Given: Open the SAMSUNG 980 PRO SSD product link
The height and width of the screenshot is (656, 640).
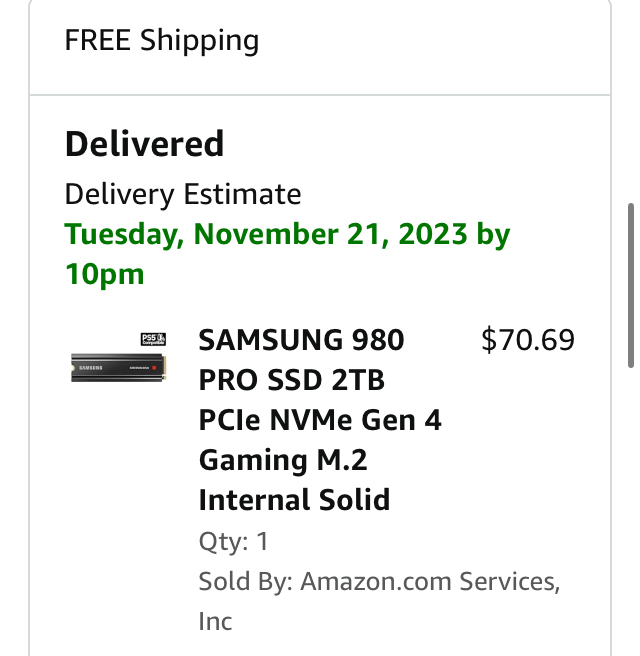Looking at the screenshot, I should (x=301, y=341).
